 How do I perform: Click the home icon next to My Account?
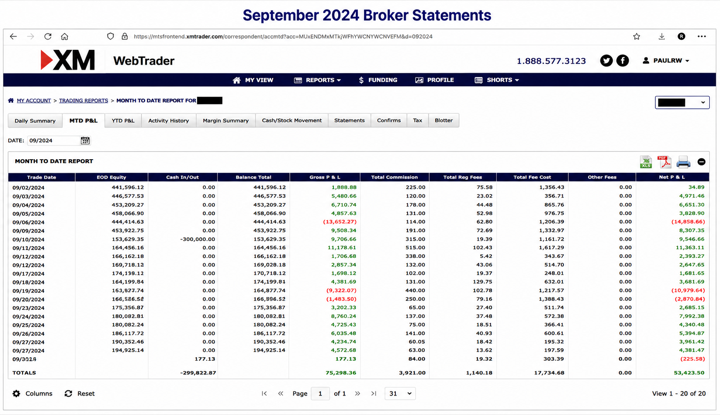11,101
